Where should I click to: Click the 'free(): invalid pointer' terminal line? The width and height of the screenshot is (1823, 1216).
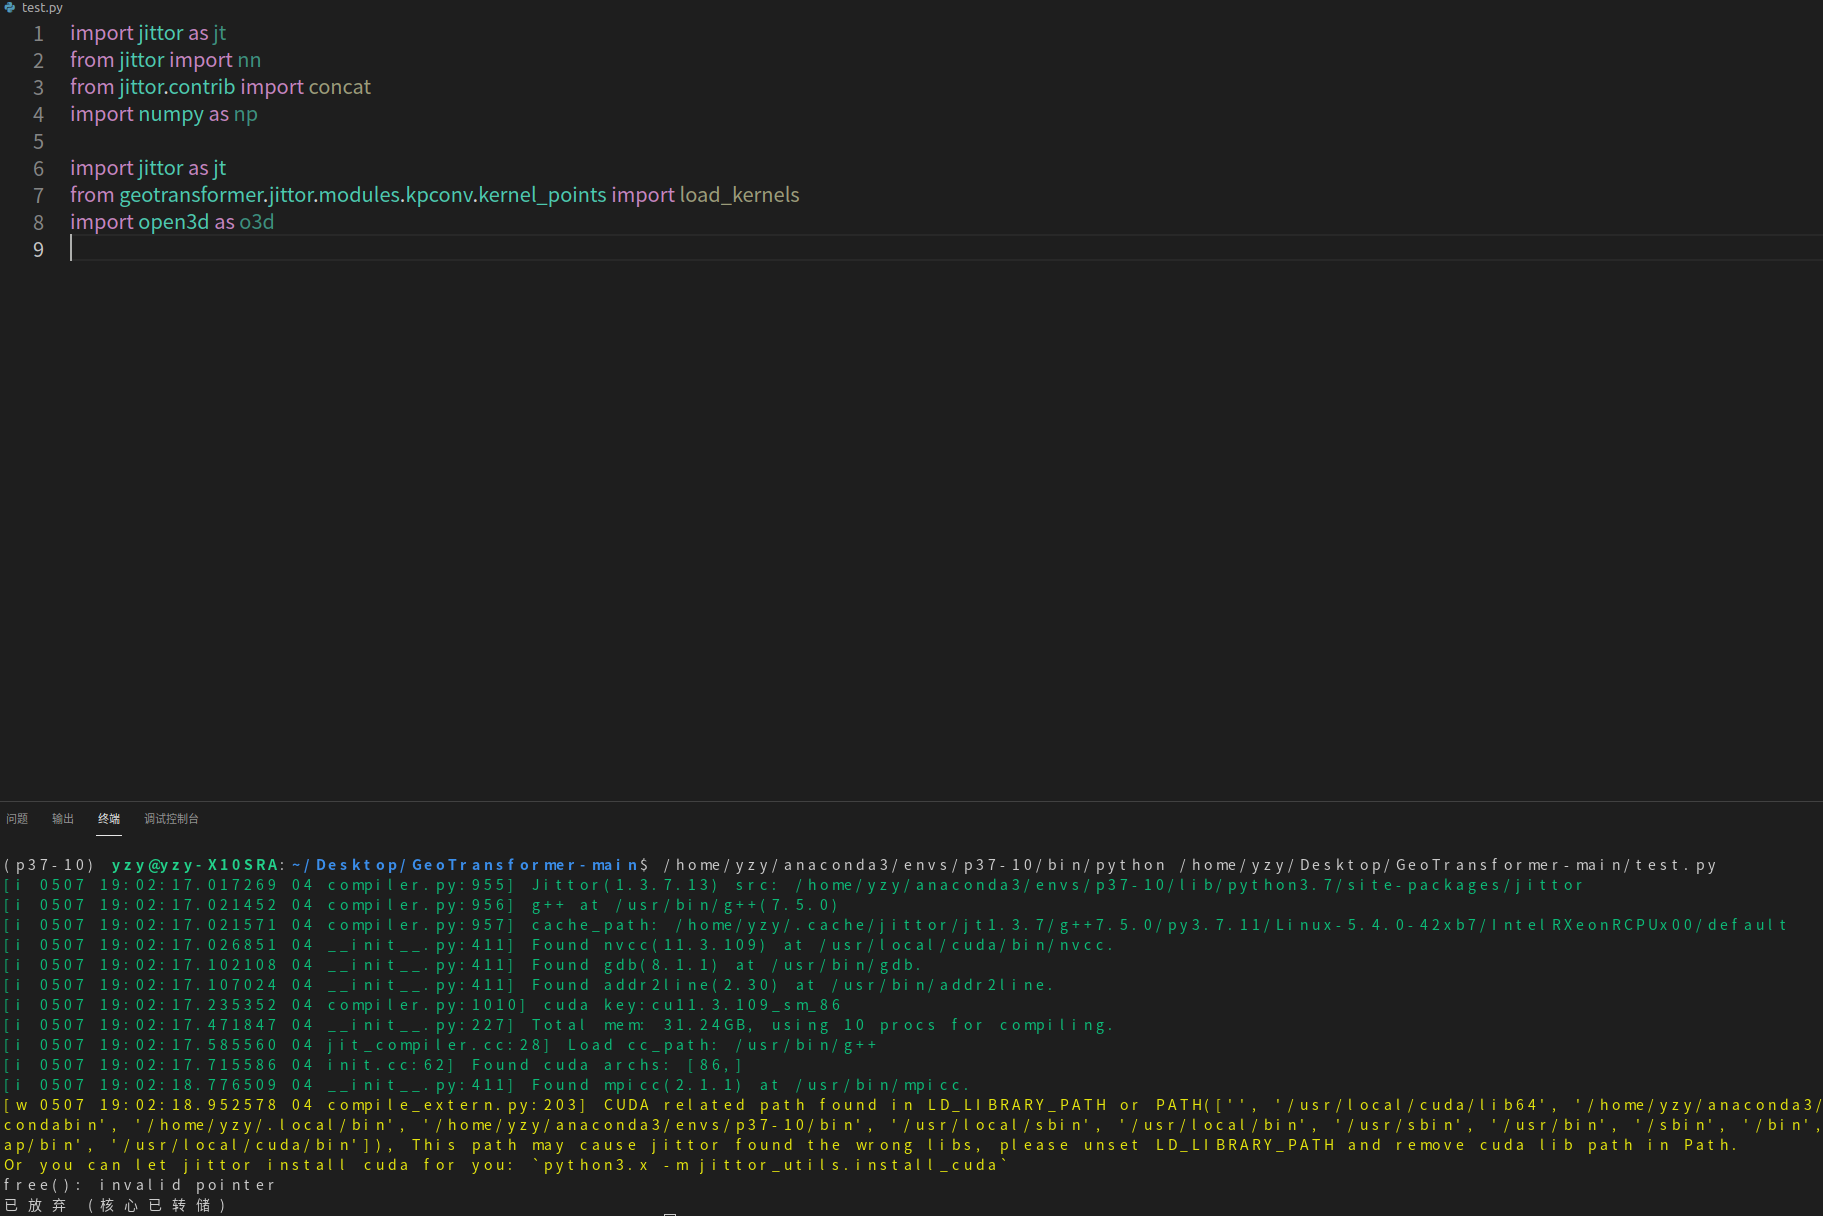pyautogui.click(x=140, y=1185)
